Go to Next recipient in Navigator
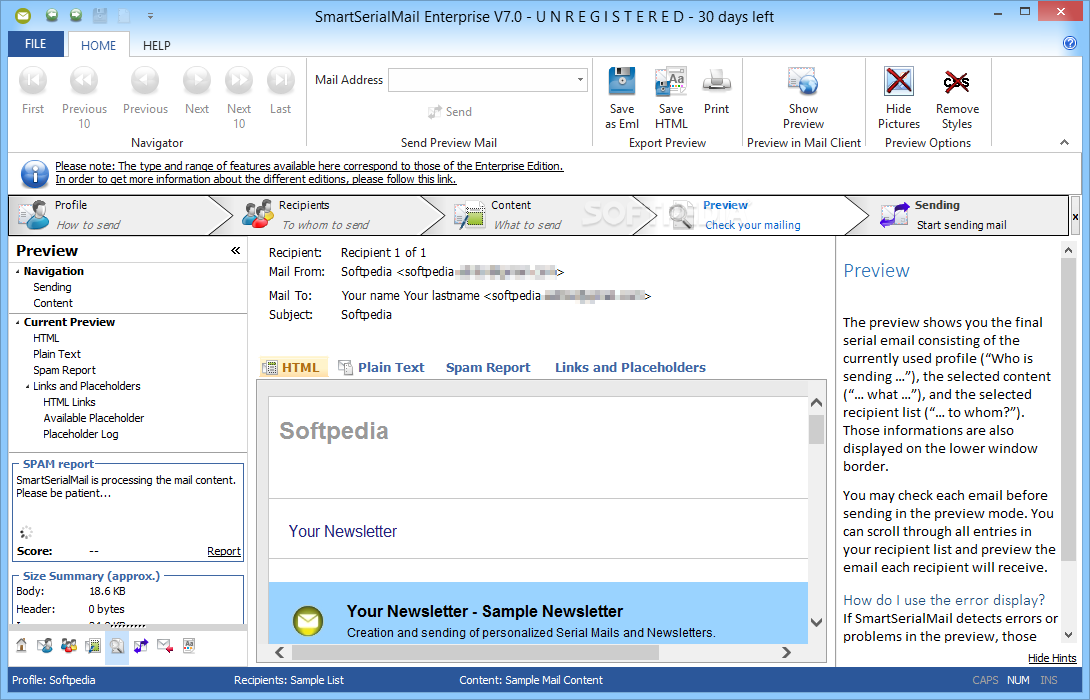Screen dimensions: 1090x700 click(197, 90)
